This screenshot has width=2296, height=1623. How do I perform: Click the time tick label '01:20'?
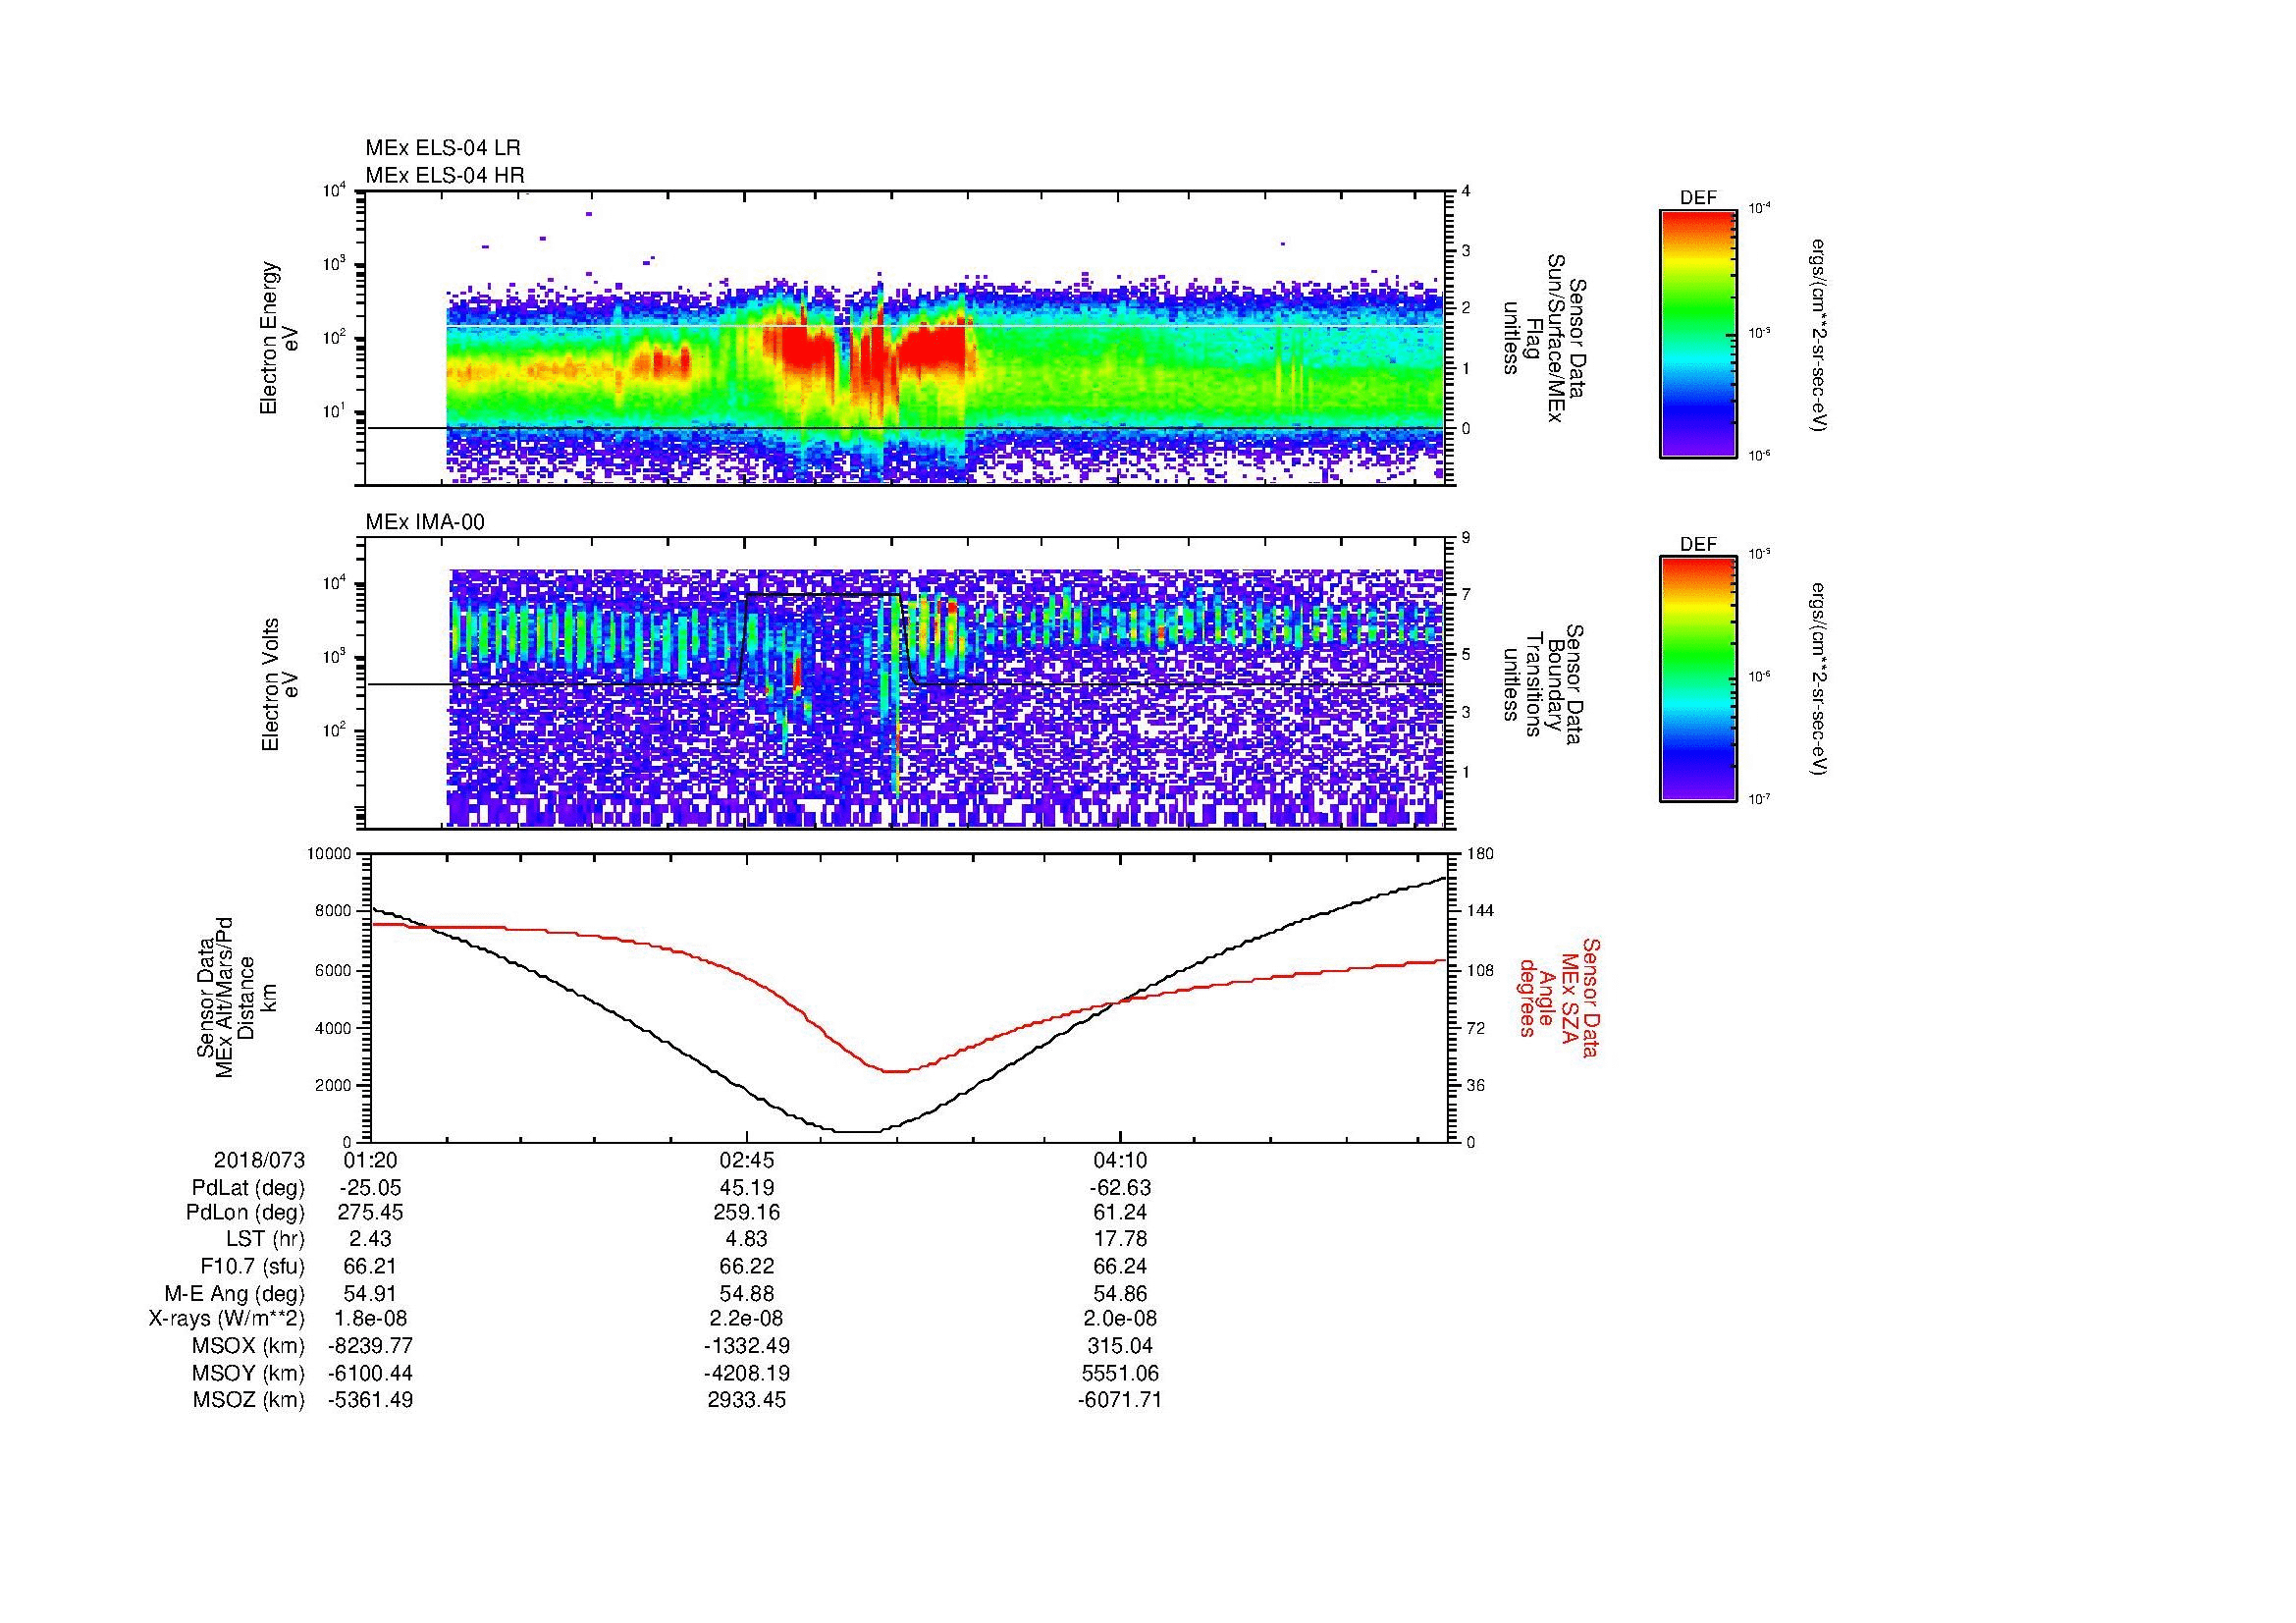[371, 1160]
